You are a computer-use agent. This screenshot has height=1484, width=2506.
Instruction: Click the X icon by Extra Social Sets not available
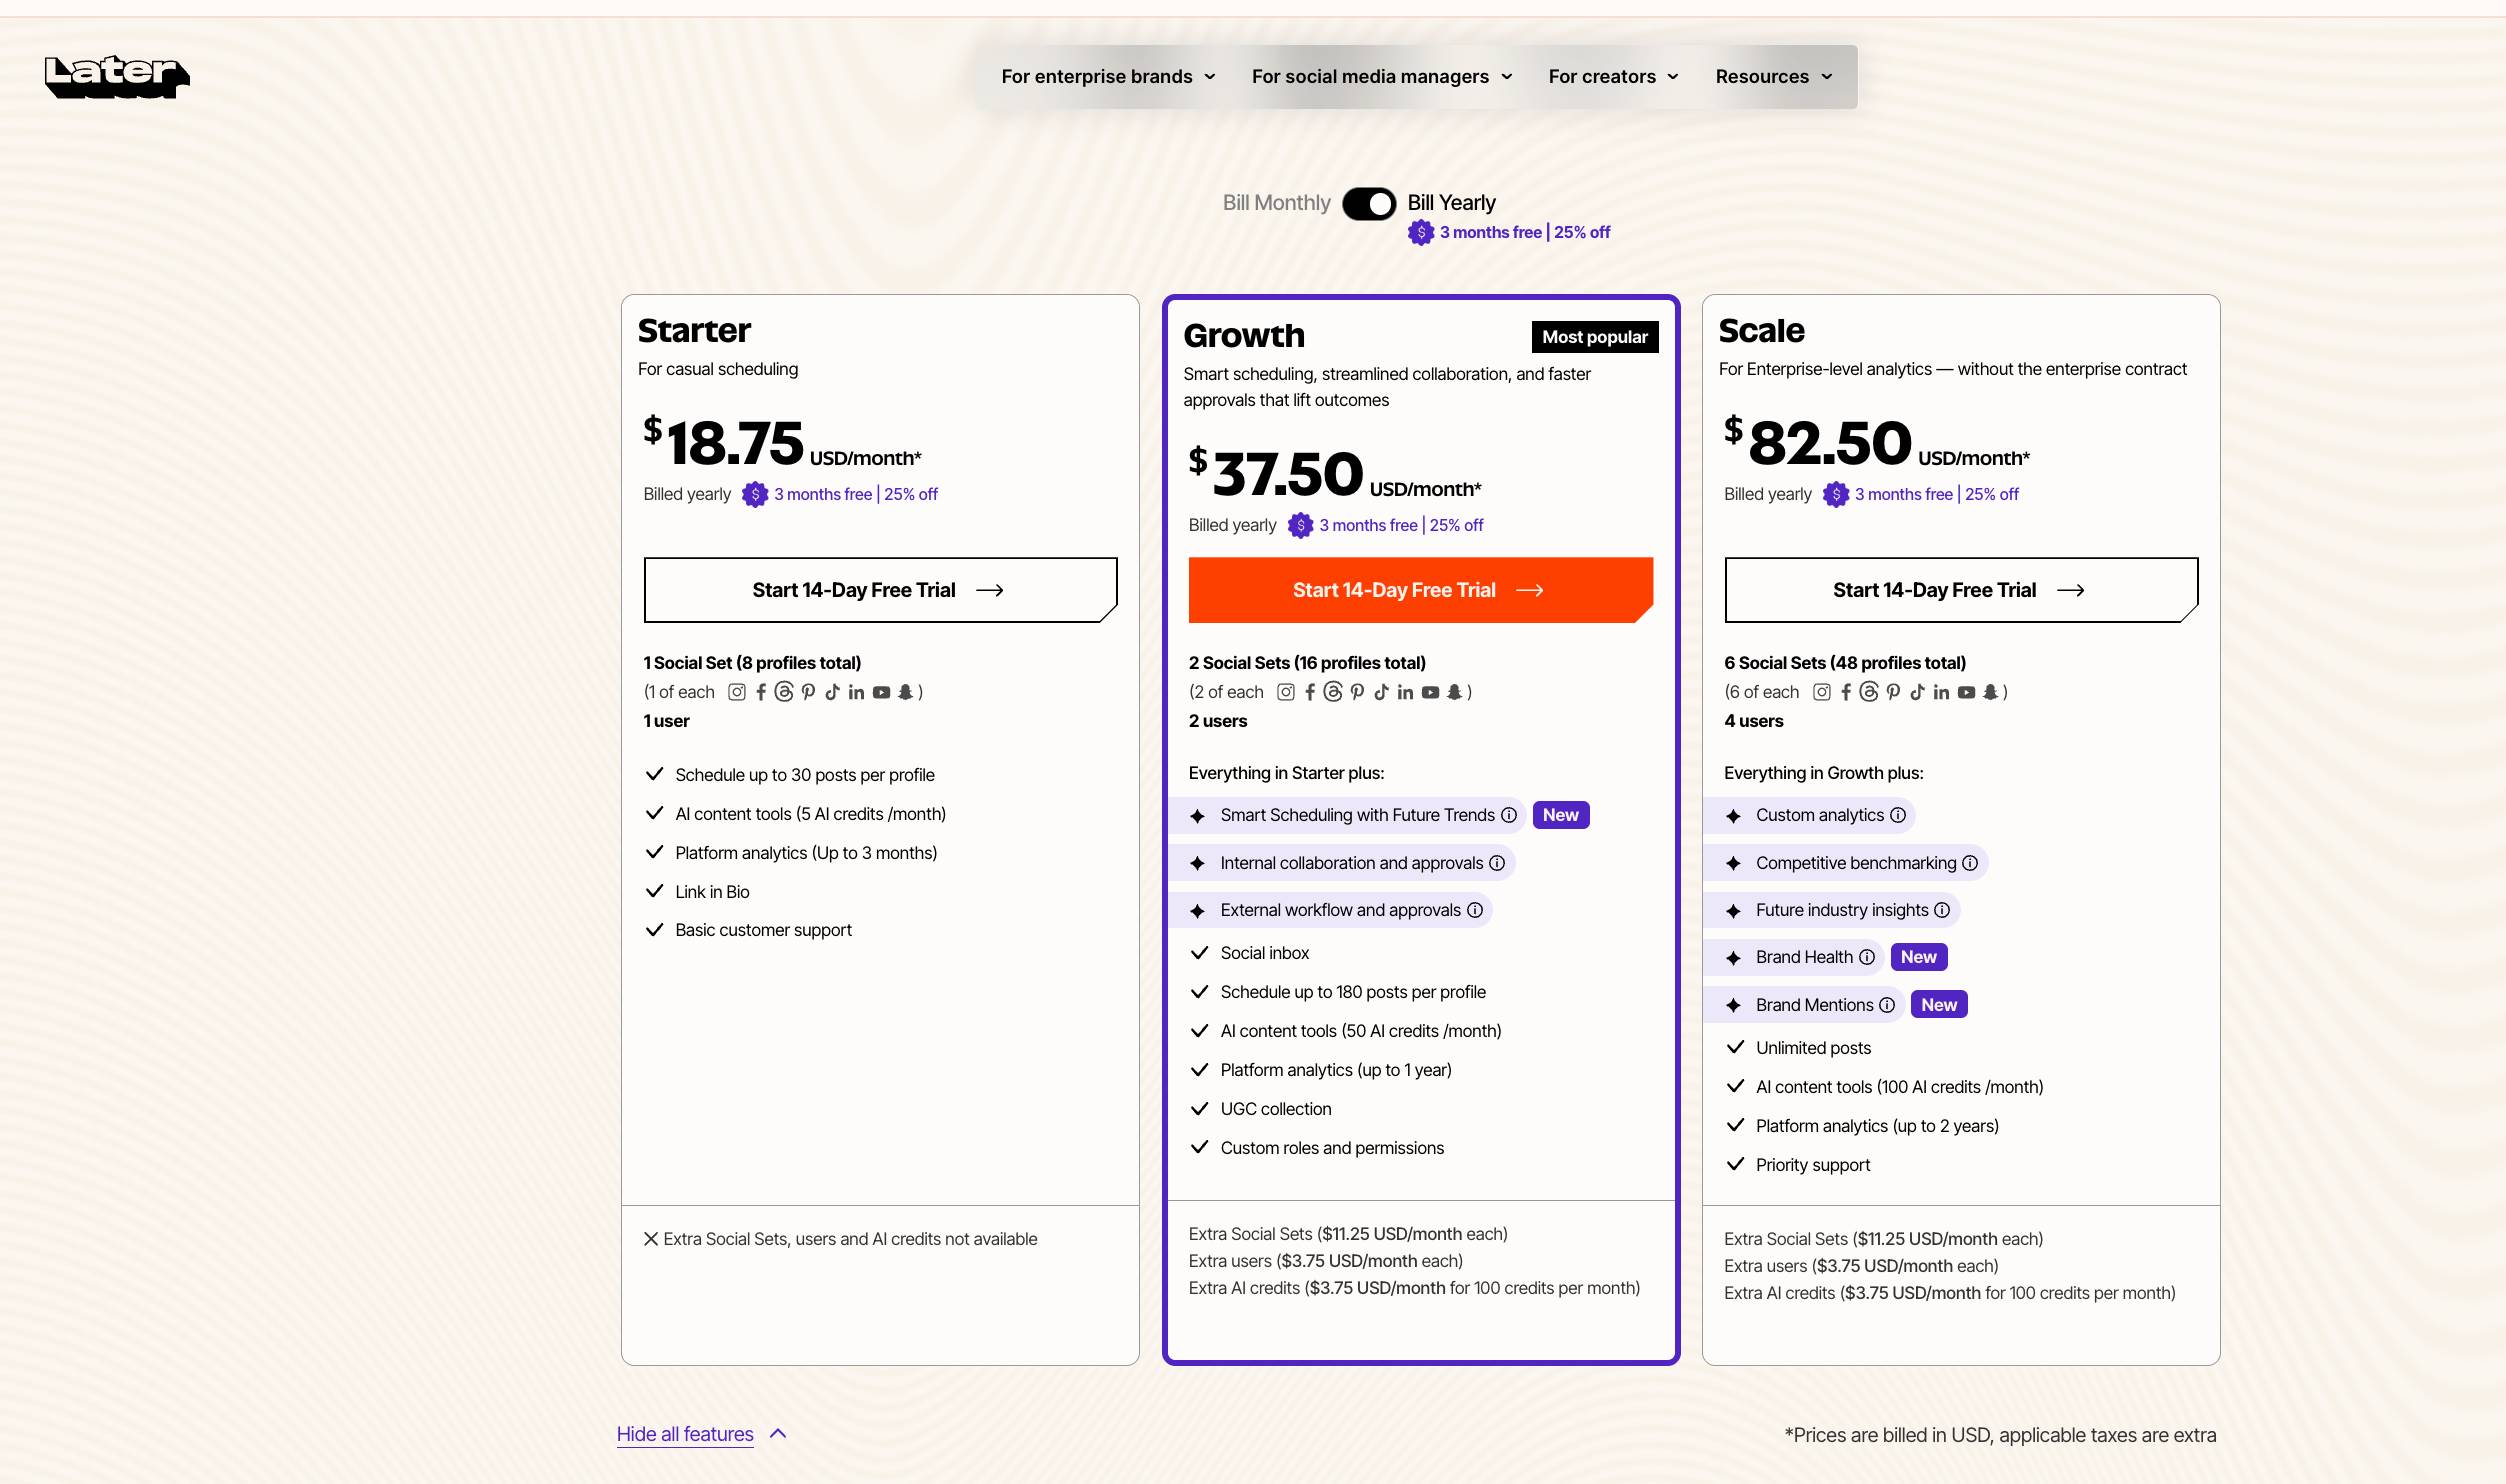pos(651,1239)
